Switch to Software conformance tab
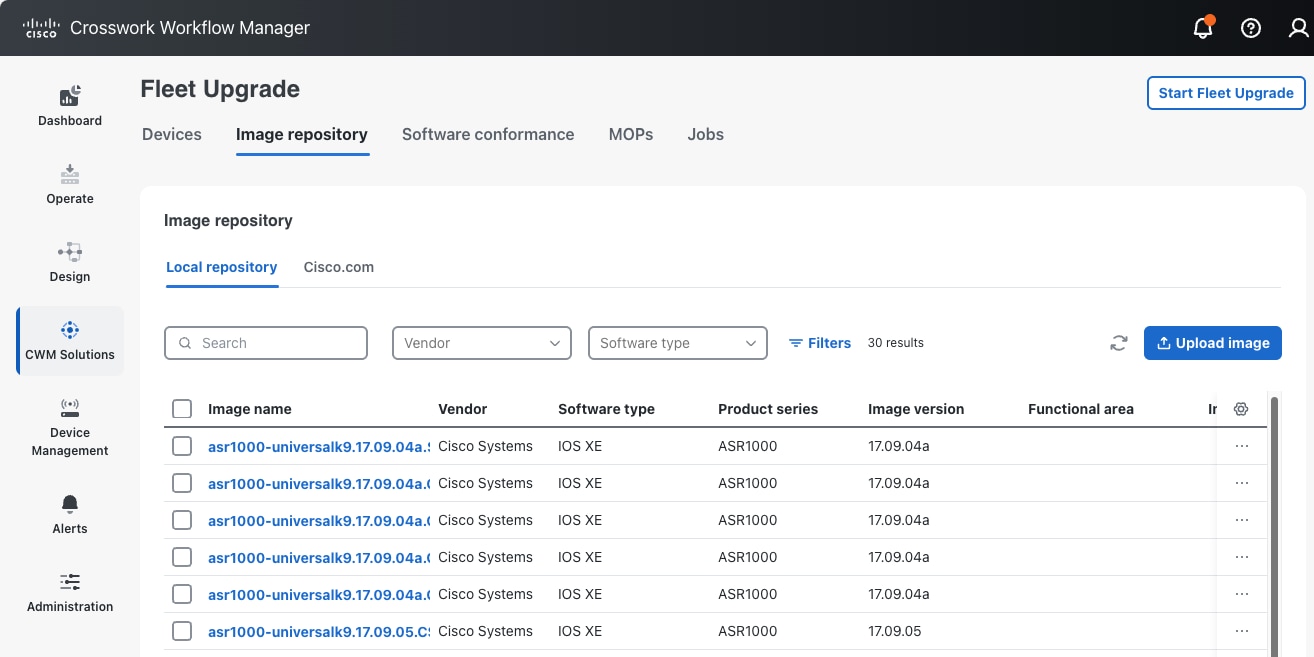Viewport: 1314px width, 657px height. tap(488, 134)
